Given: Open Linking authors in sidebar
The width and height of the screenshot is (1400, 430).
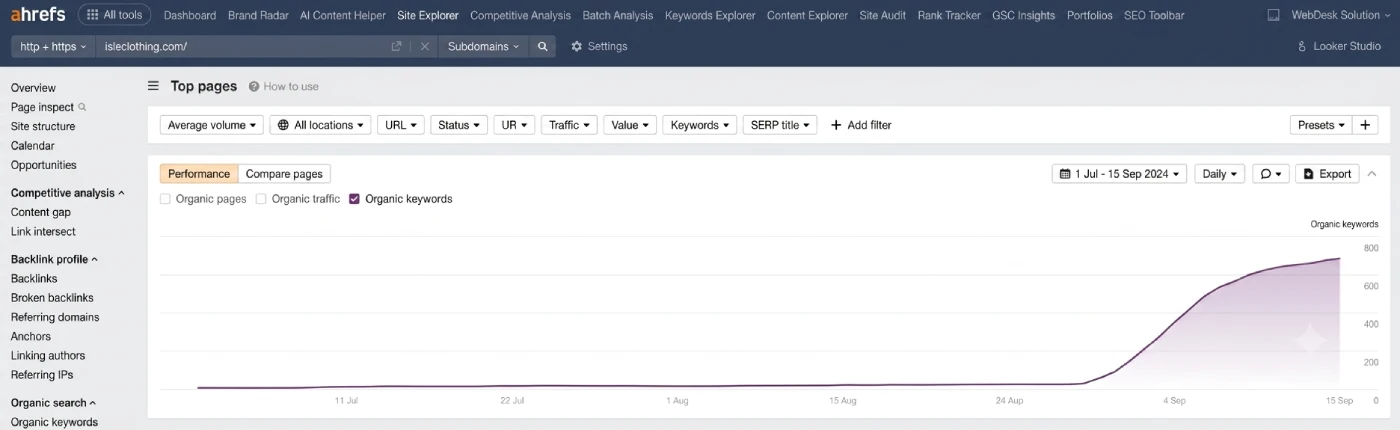Looking at the screenshot, I should (48, 355).
